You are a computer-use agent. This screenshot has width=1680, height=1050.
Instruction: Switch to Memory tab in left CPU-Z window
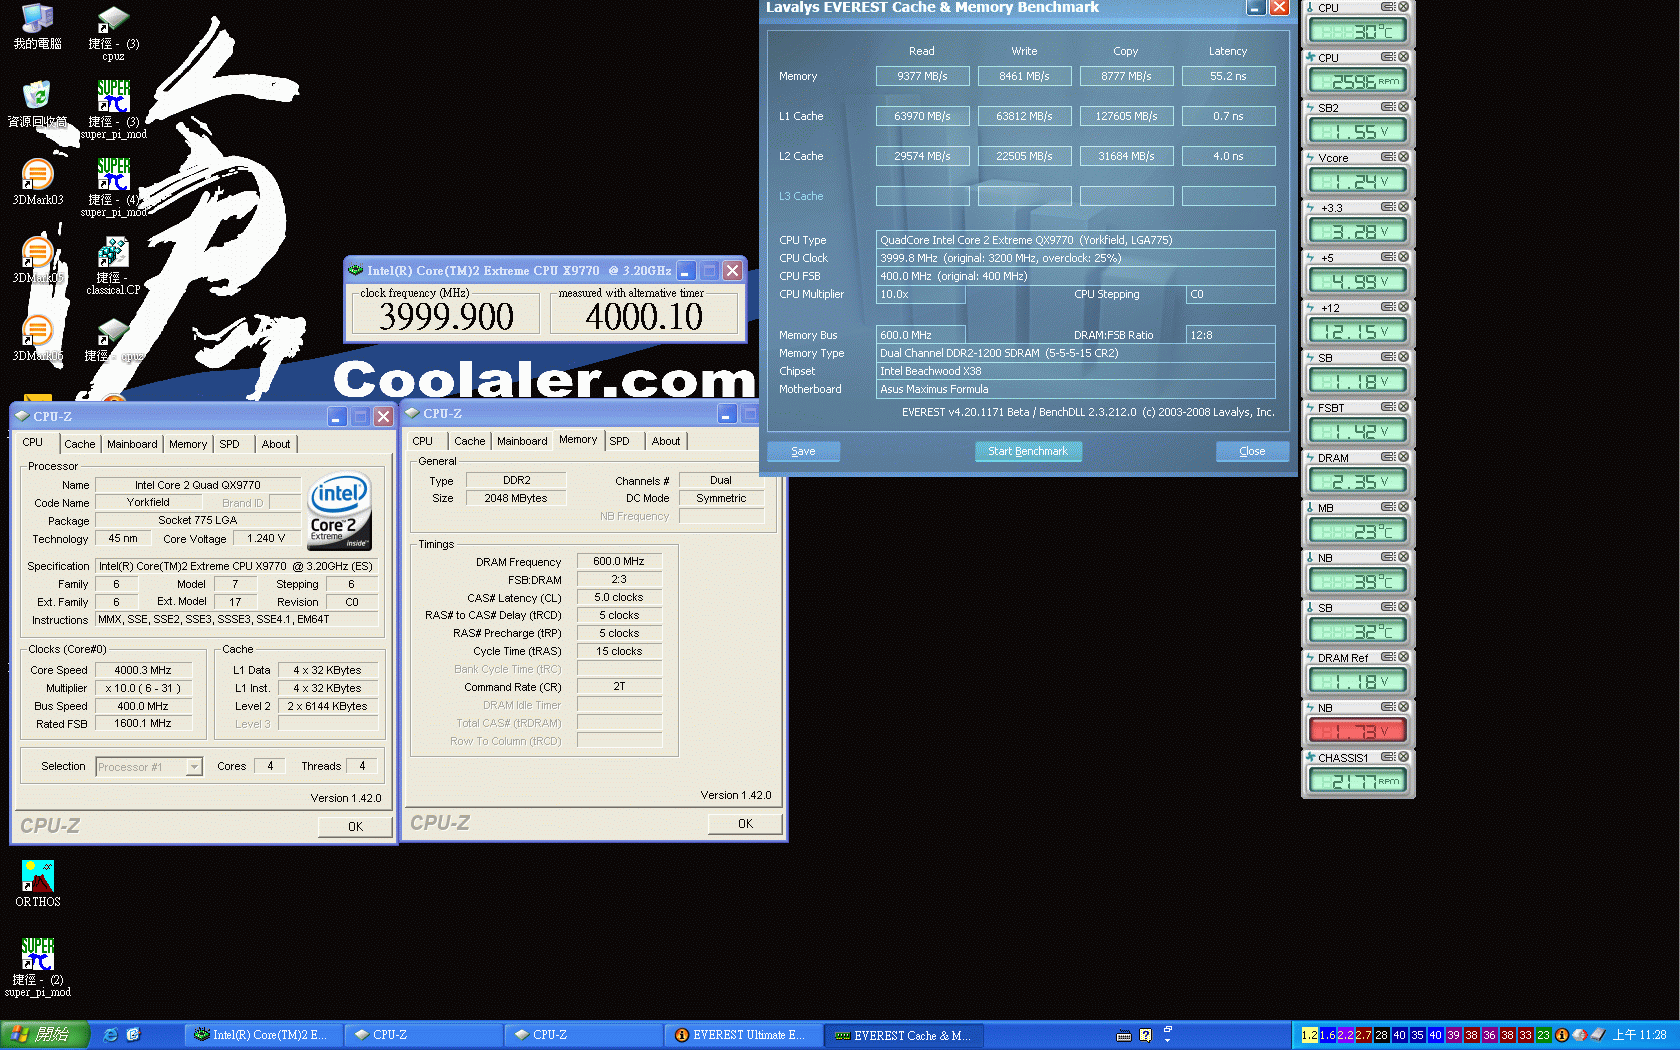(x=188, y=444)
